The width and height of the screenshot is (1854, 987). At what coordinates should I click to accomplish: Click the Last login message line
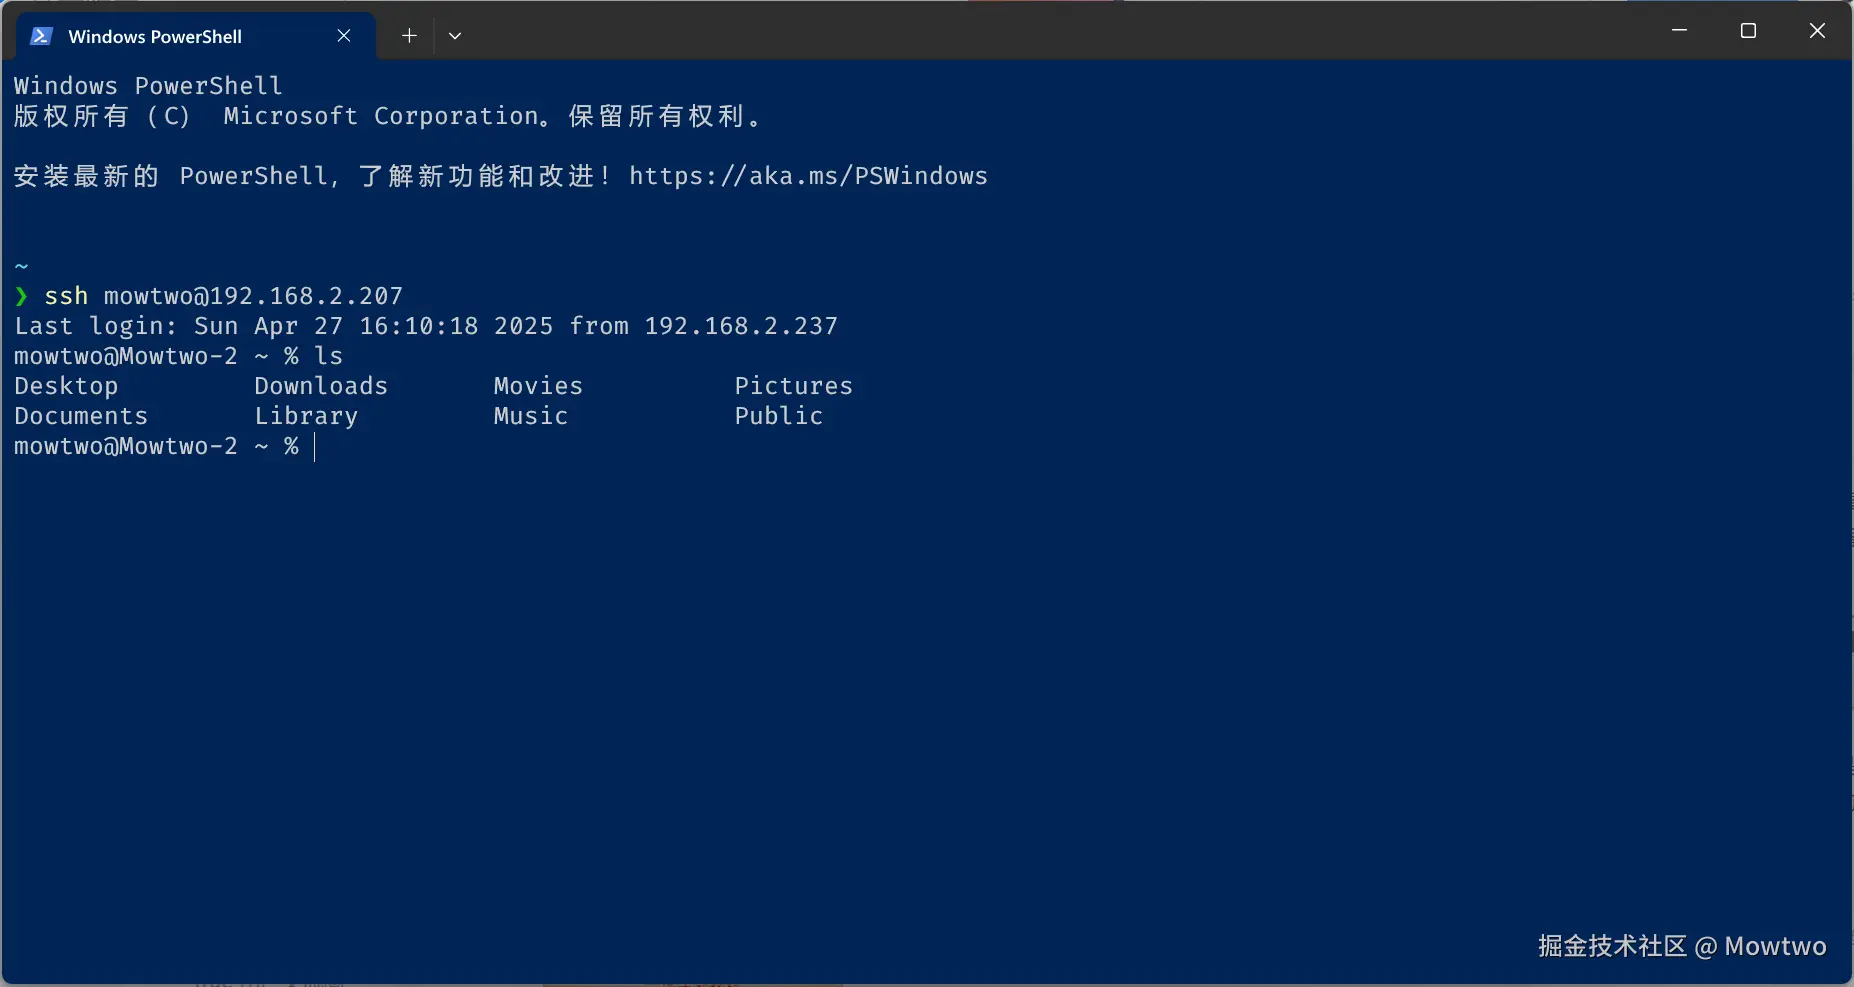(426, 326)
